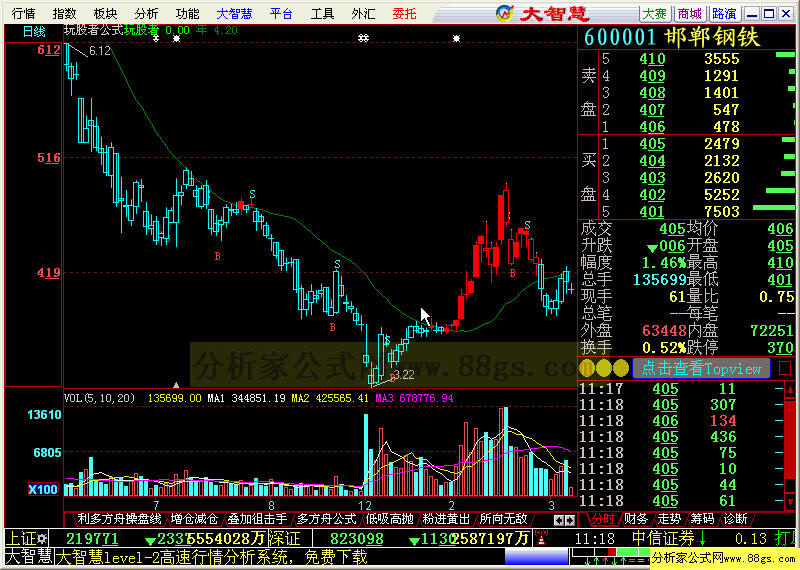Open the 委托 menu
Viewport: 800px width, 570px height.
[404, 13]
